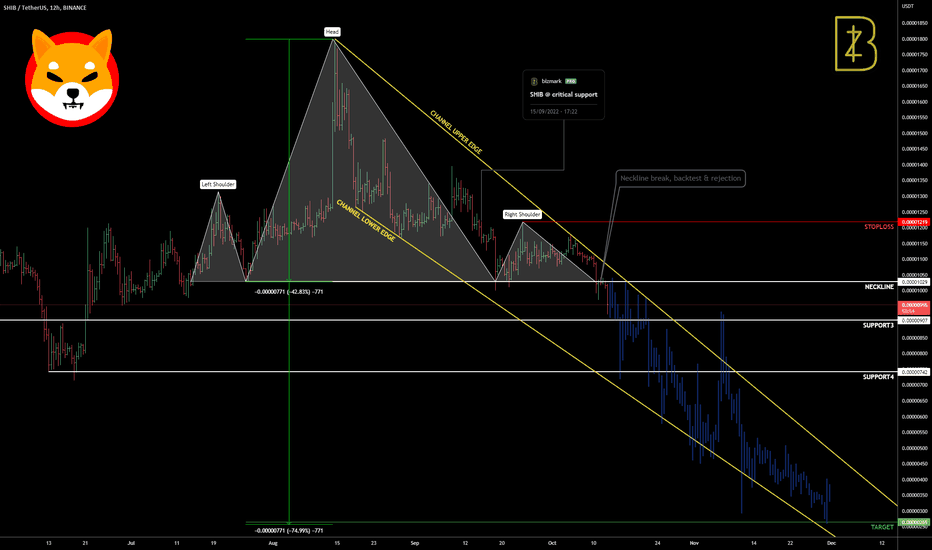
Task: Click the 15/09/2022 - 17:22 timestamp
Action: pyautogui.click(x=553, y=112)
